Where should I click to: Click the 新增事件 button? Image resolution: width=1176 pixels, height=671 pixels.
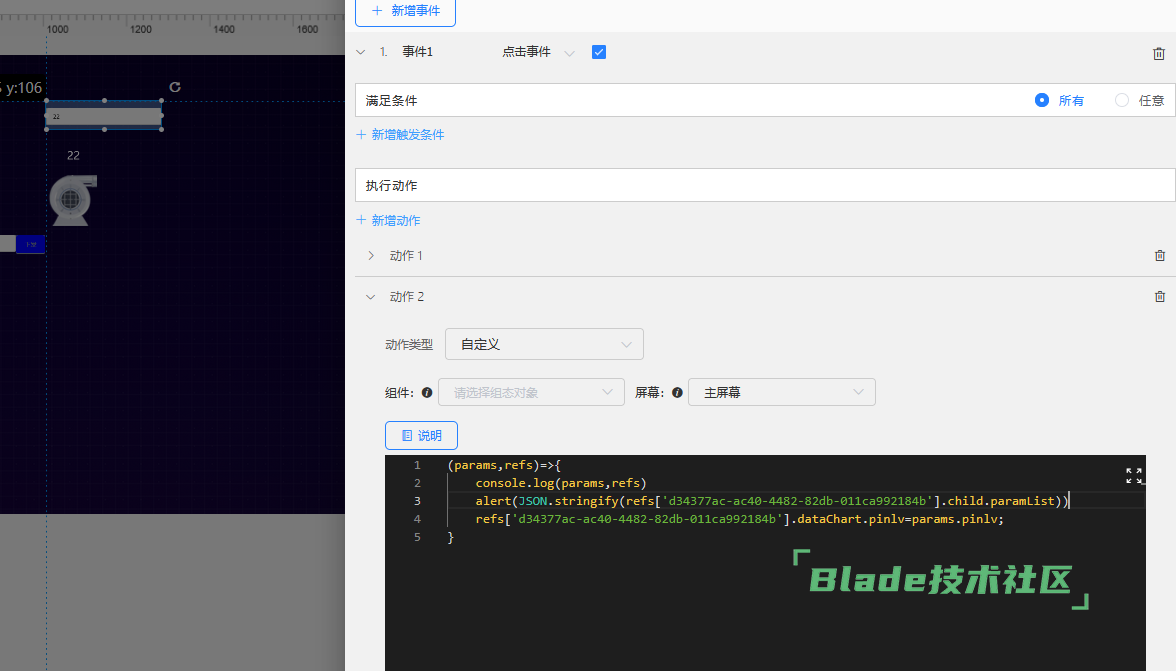pos(405,10)
